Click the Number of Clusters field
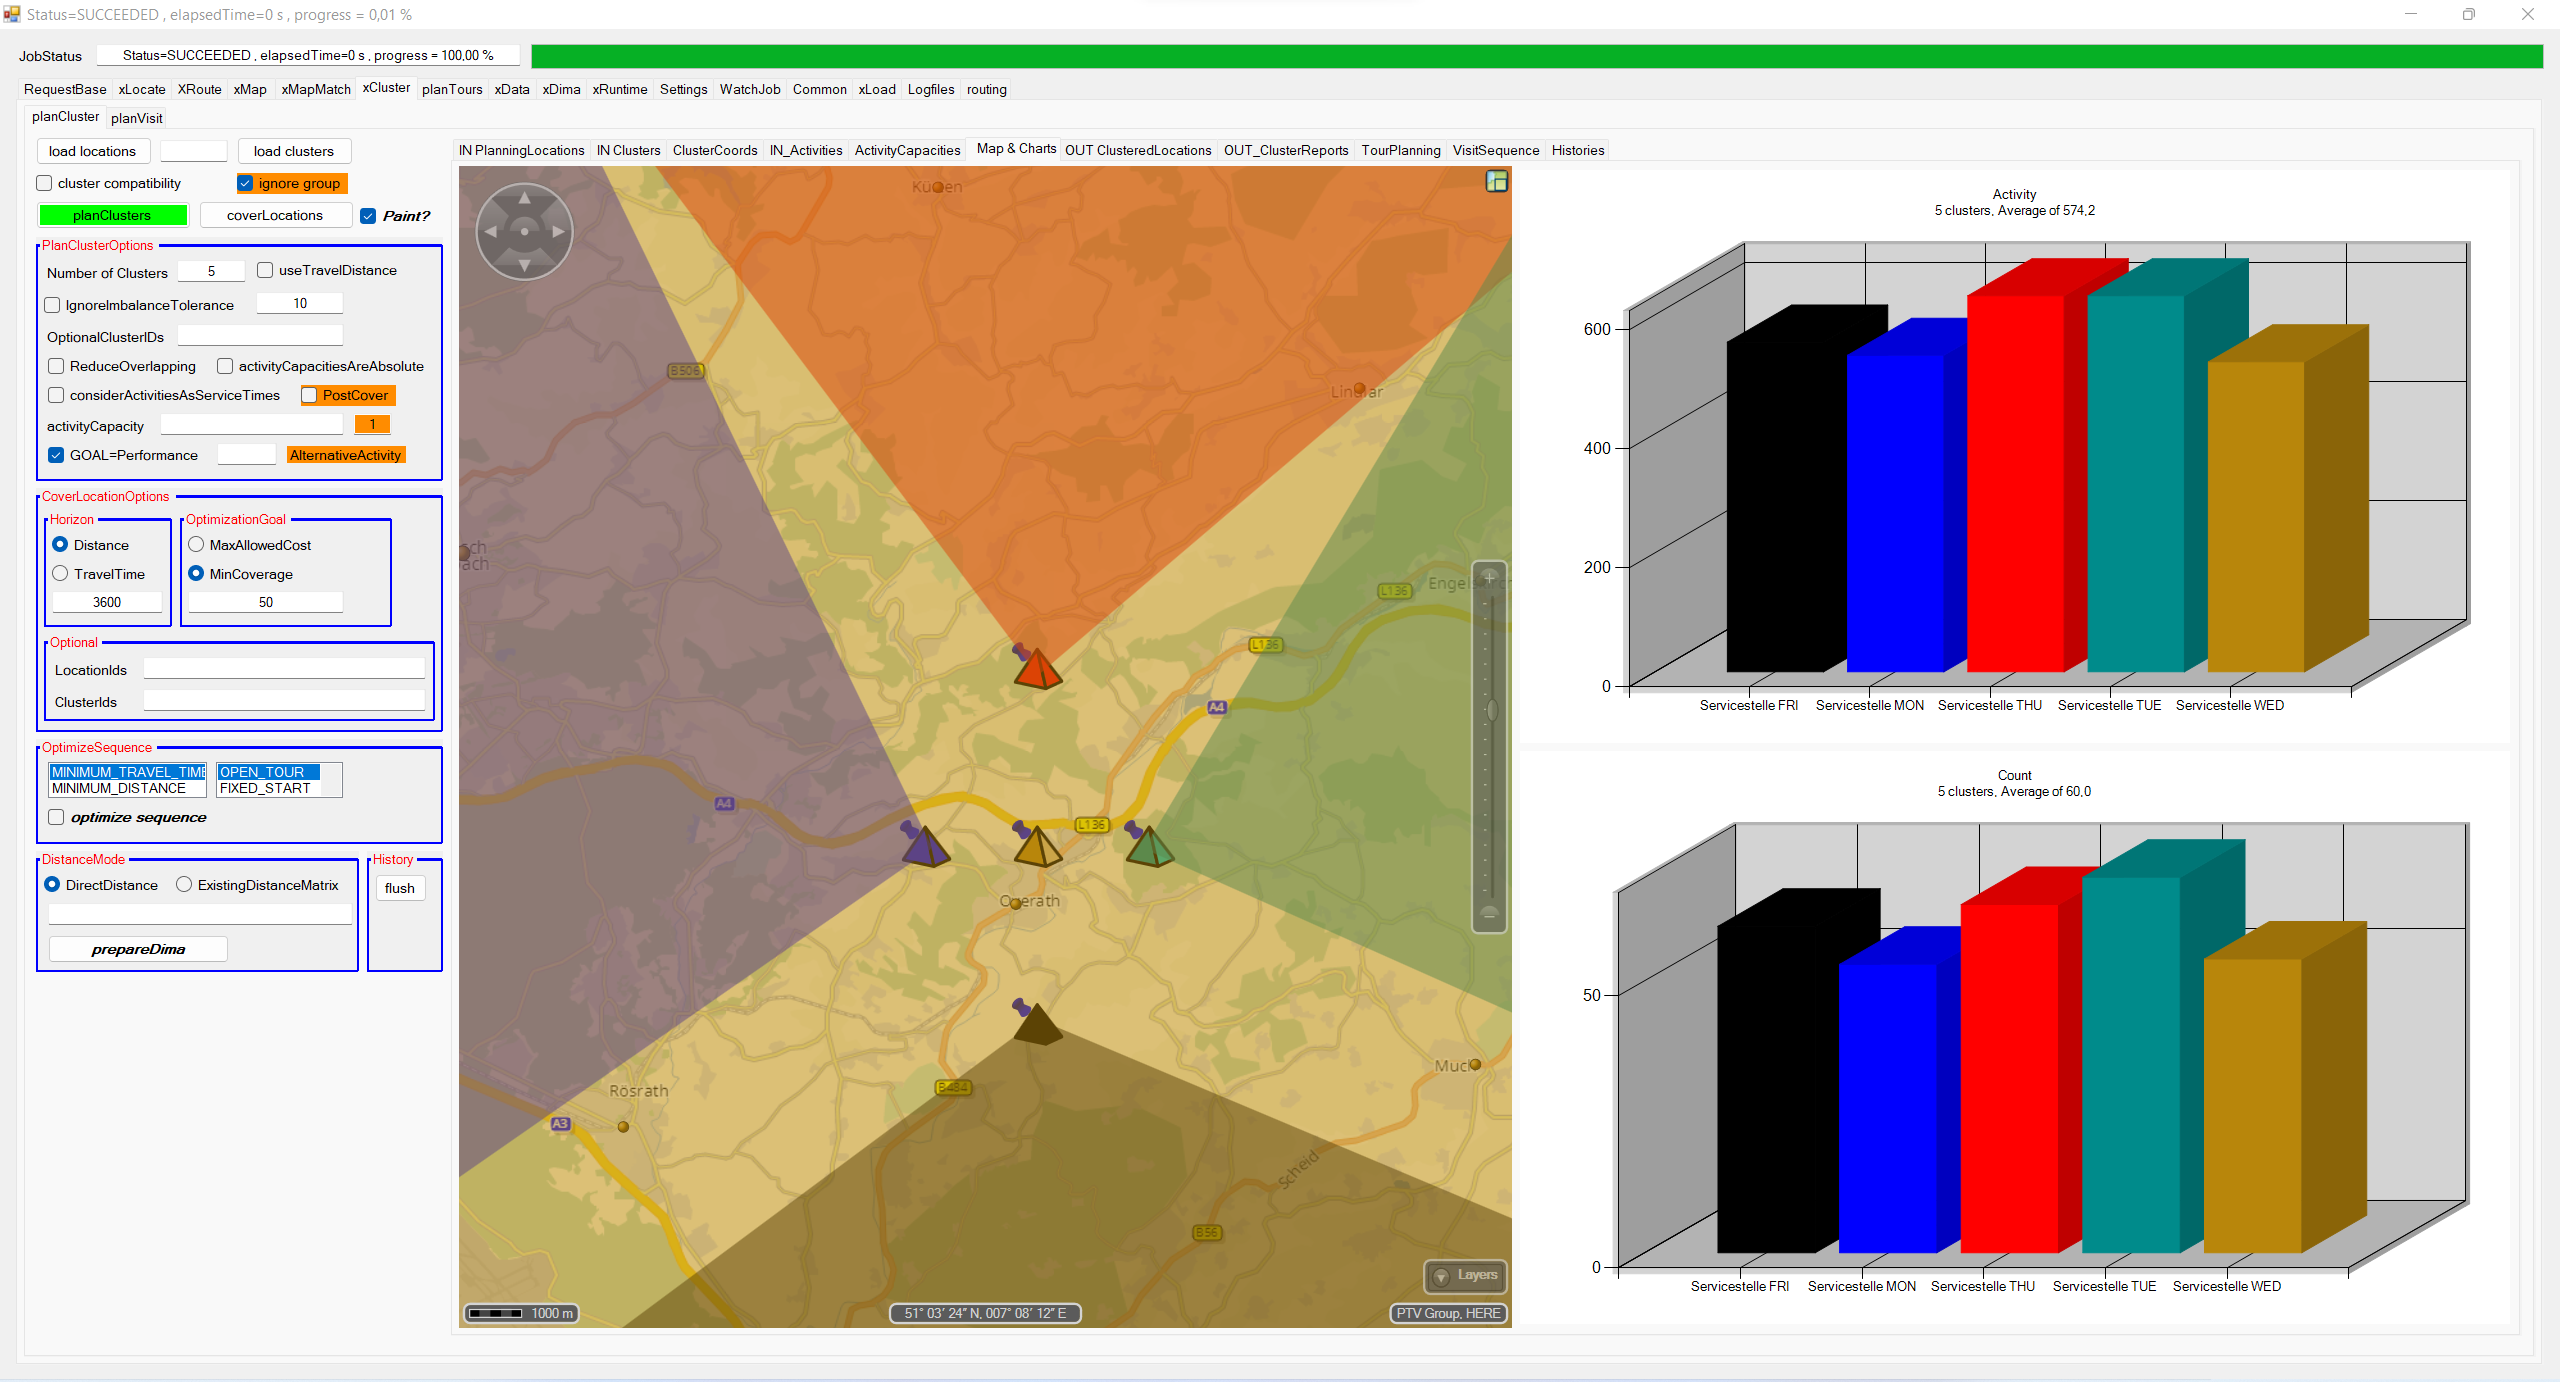Viewport: 2560px width, 1382px height. pos(211,271)
